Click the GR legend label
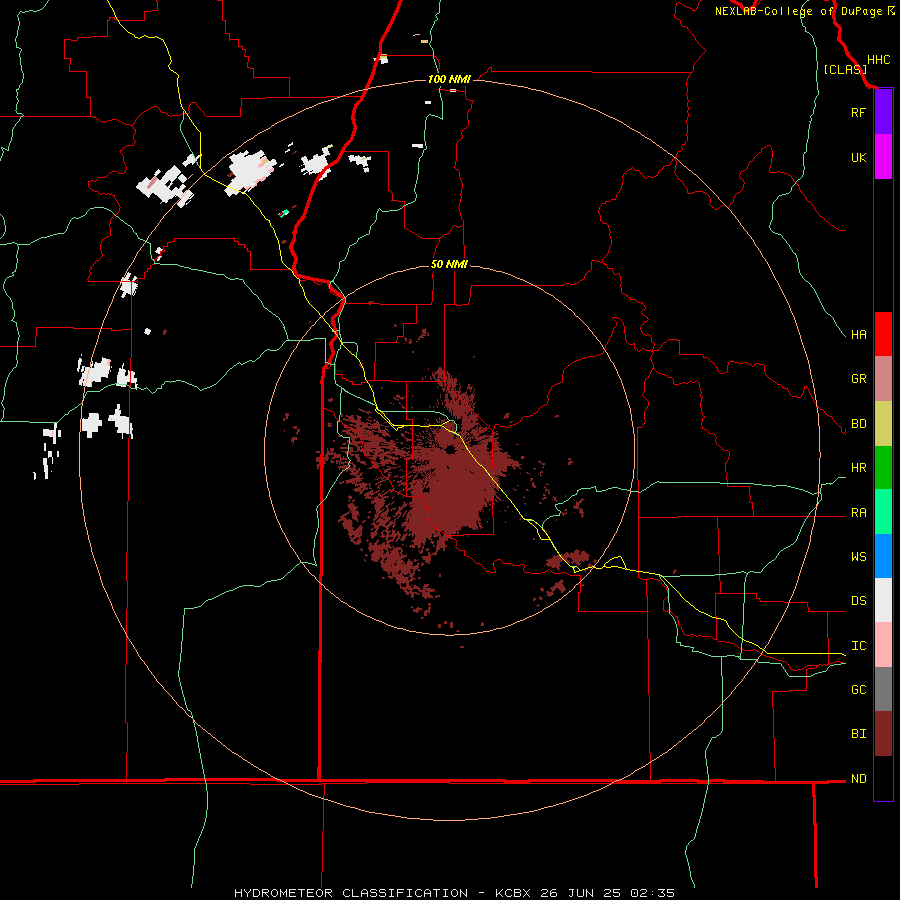900x900 pixels. 858,379
